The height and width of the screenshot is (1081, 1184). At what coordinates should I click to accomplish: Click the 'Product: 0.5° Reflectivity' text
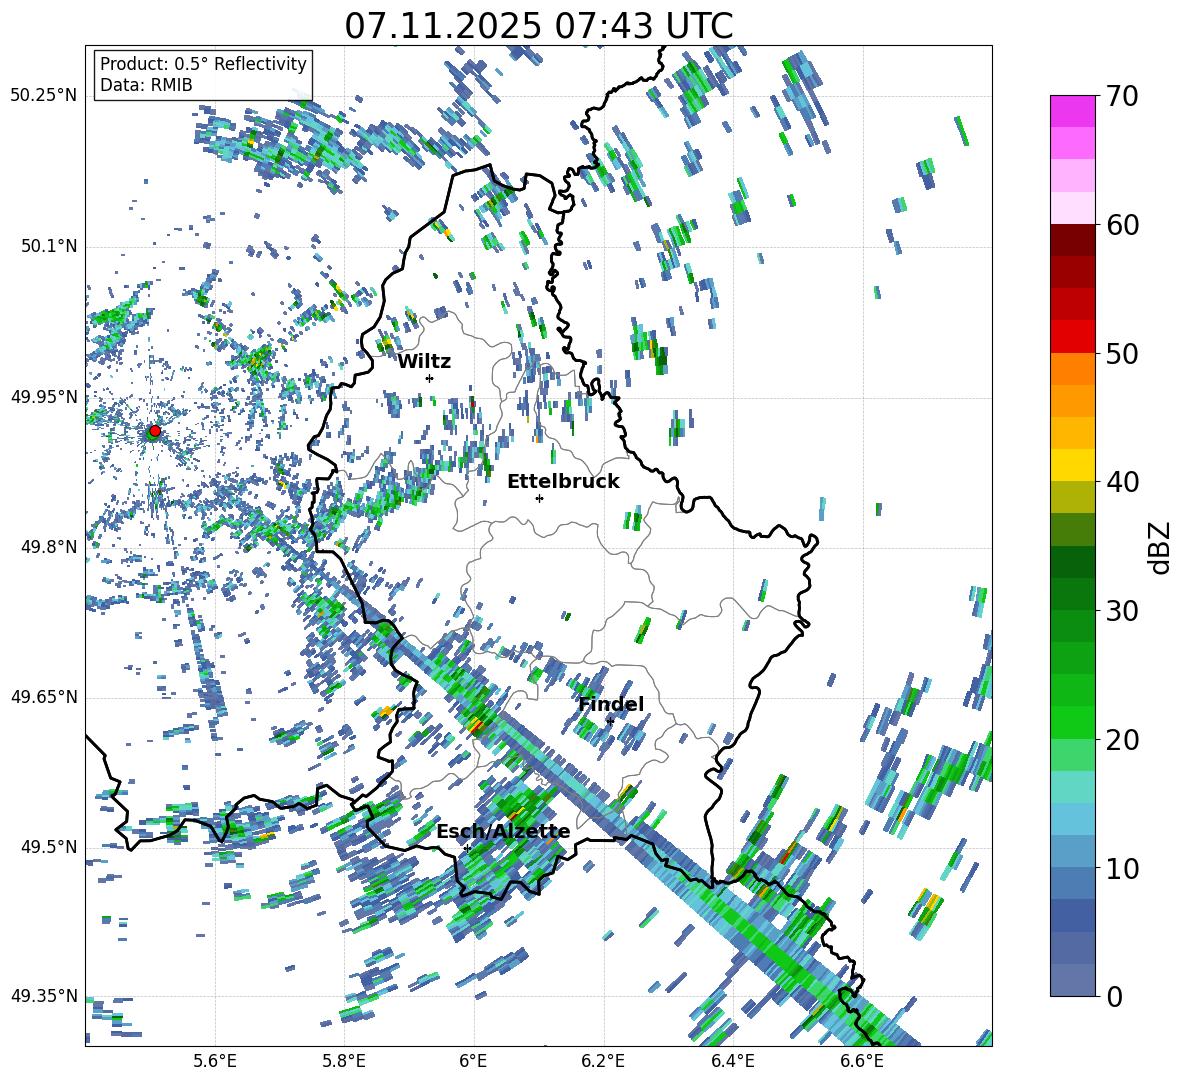[203, 64]
